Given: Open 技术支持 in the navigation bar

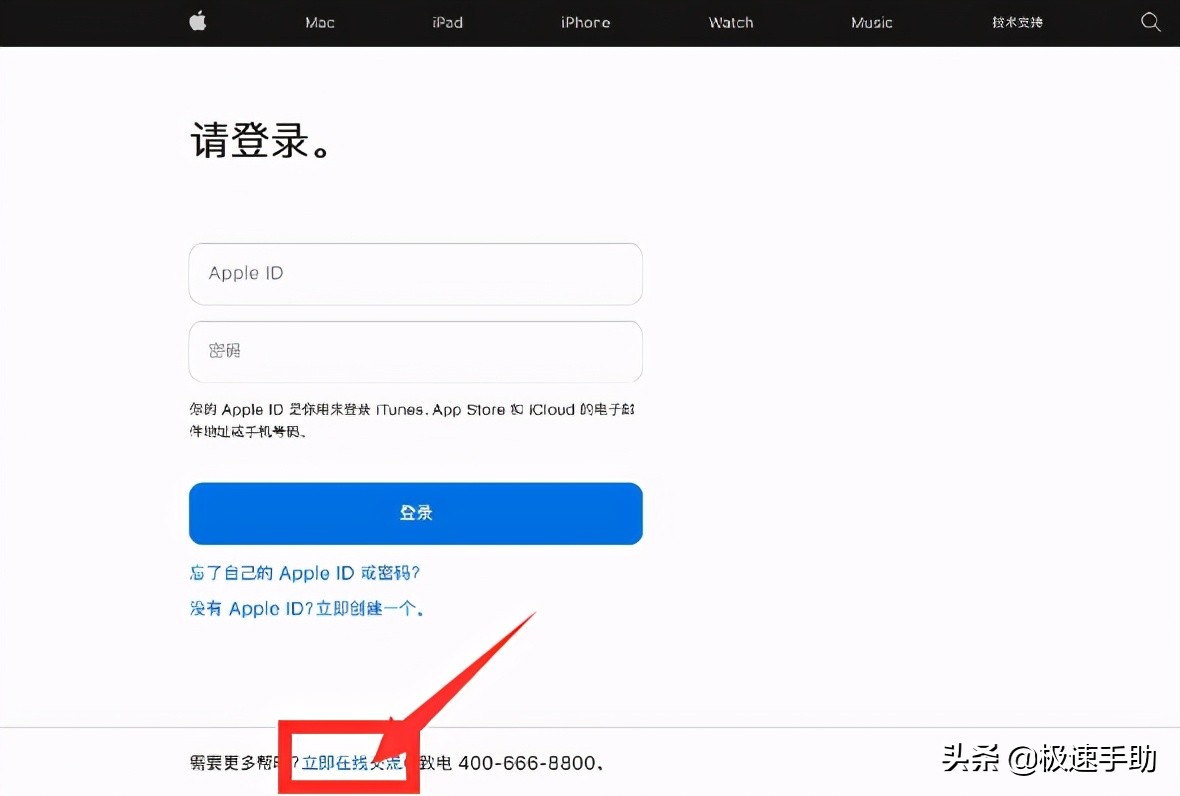Looking at the screenshot, I should pyautogui.click(x=1017, y=23).
